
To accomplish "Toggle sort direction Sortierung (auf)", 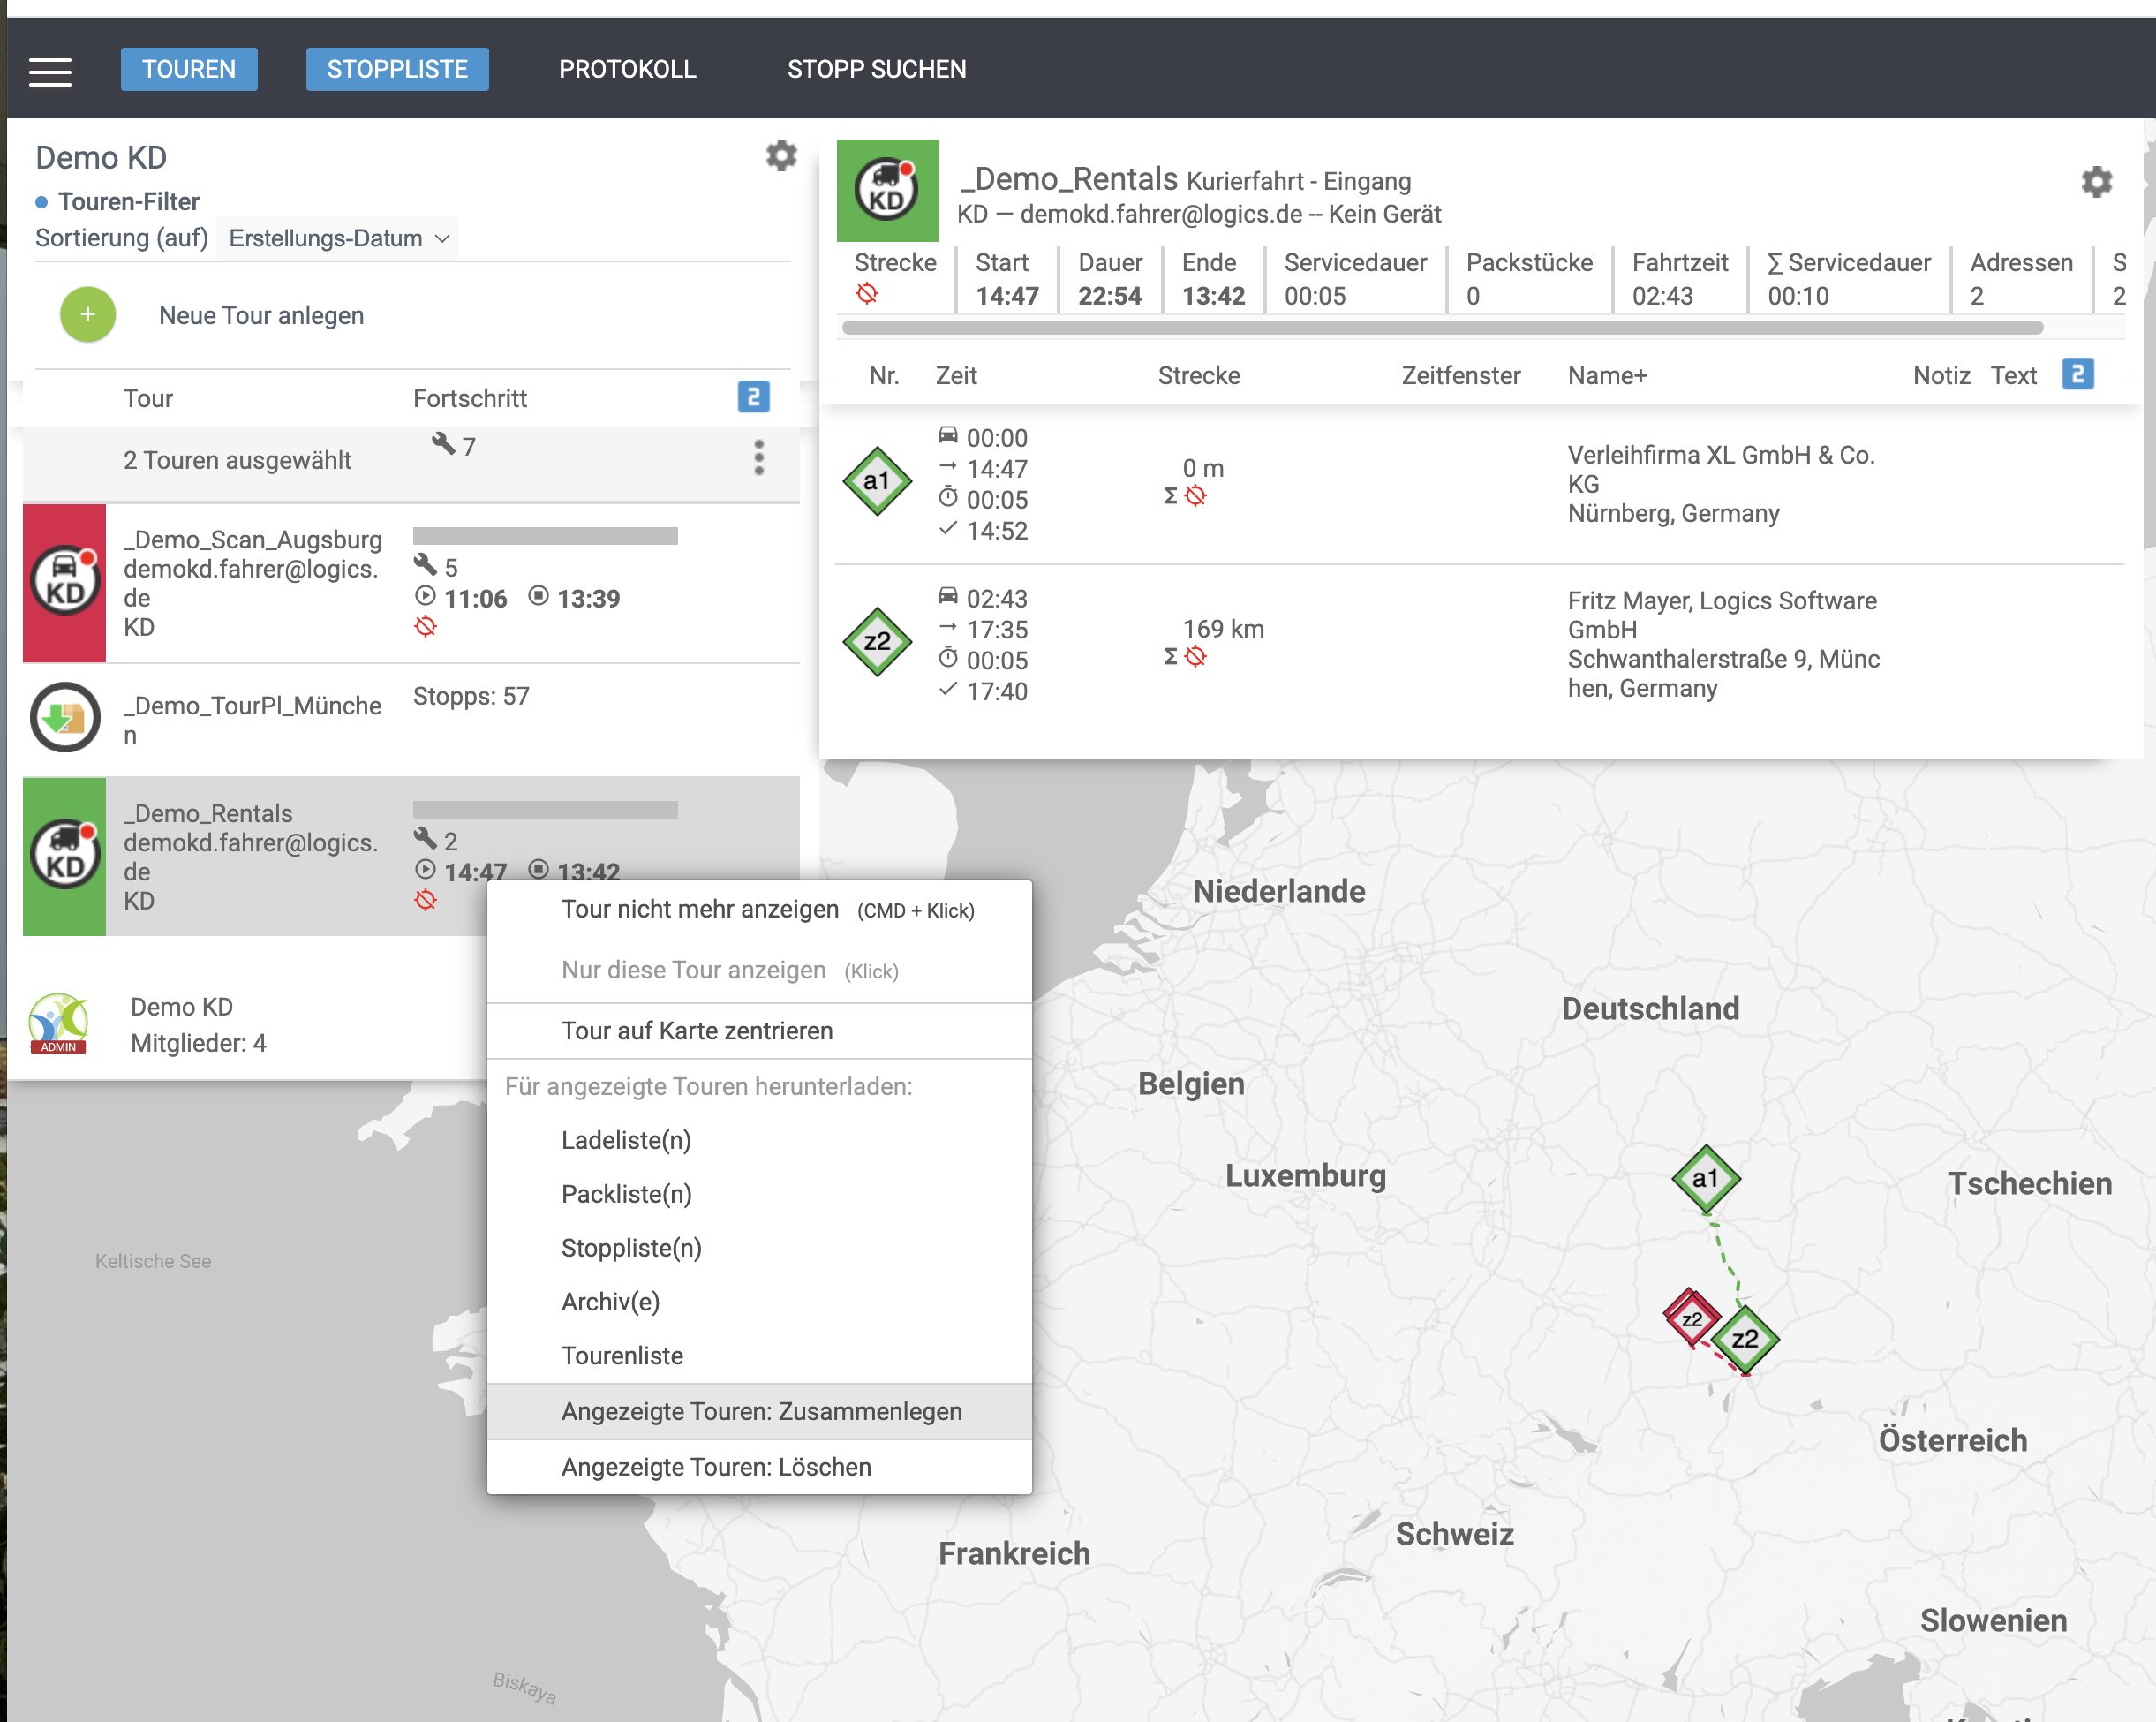I will click(x=121, y=239).
